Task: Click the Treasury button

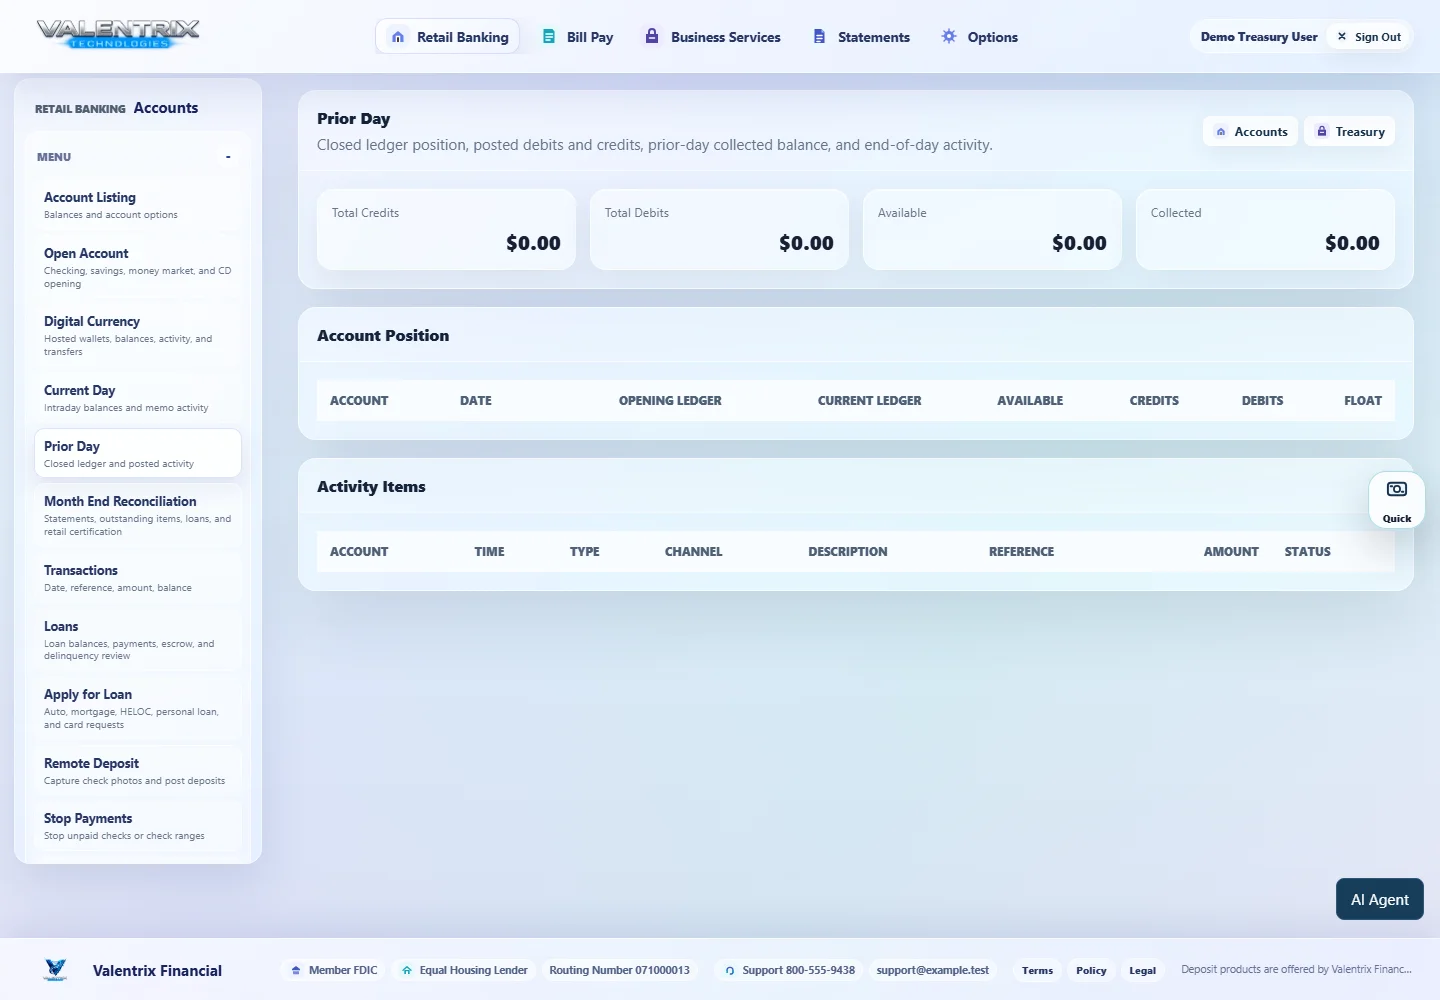Action: [1349, 131]
